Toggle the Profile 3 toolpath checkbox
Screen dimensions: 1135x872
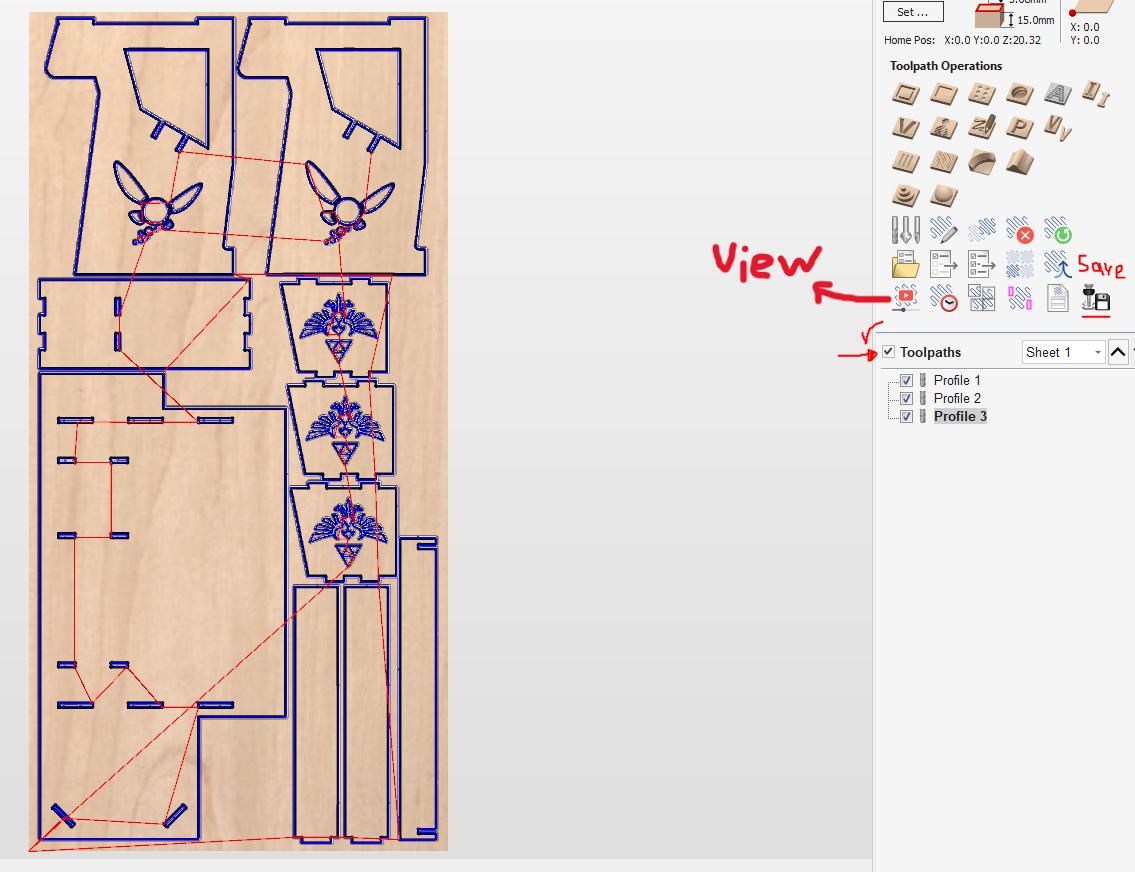906,416
